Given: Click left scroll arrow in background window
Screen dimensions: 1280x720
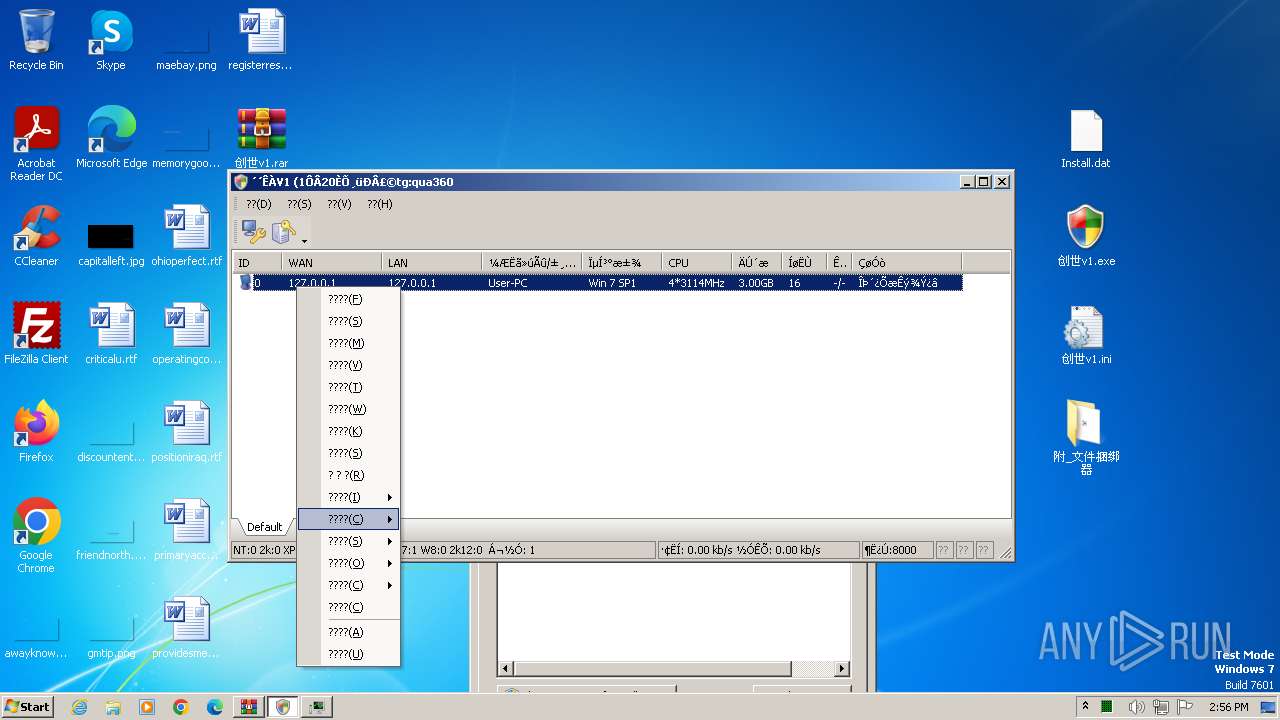Looking at the screenshot, I should click(x=506, y=668).
